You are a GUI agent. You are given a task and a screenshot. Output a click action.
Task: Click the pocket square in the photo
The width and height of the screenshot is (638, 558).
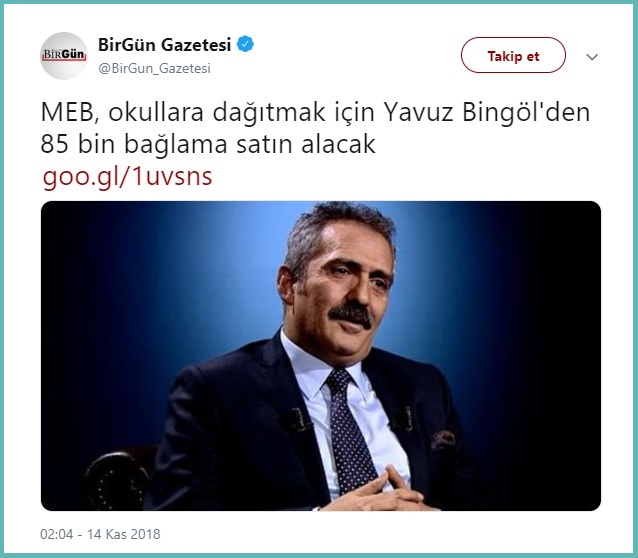point(443,440)
